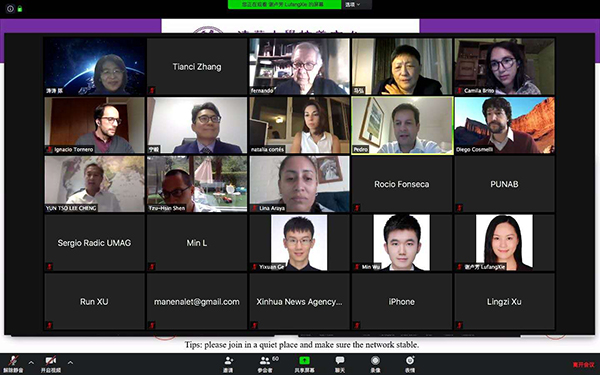Select the Xinhua News Agency participant tile
The width and height of the screenshot is (600, 375).
point(300,302)
